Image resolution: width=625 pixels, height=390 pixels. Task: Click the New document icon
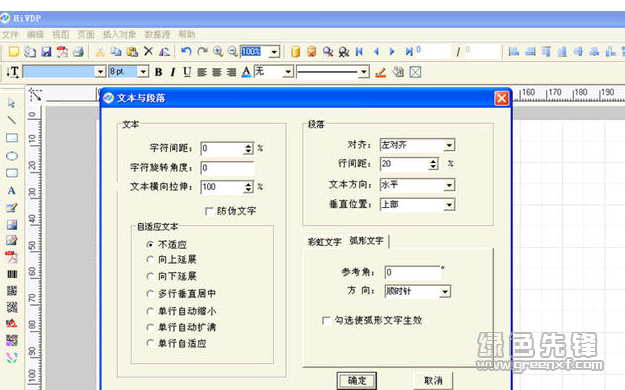tap(14, 51)
